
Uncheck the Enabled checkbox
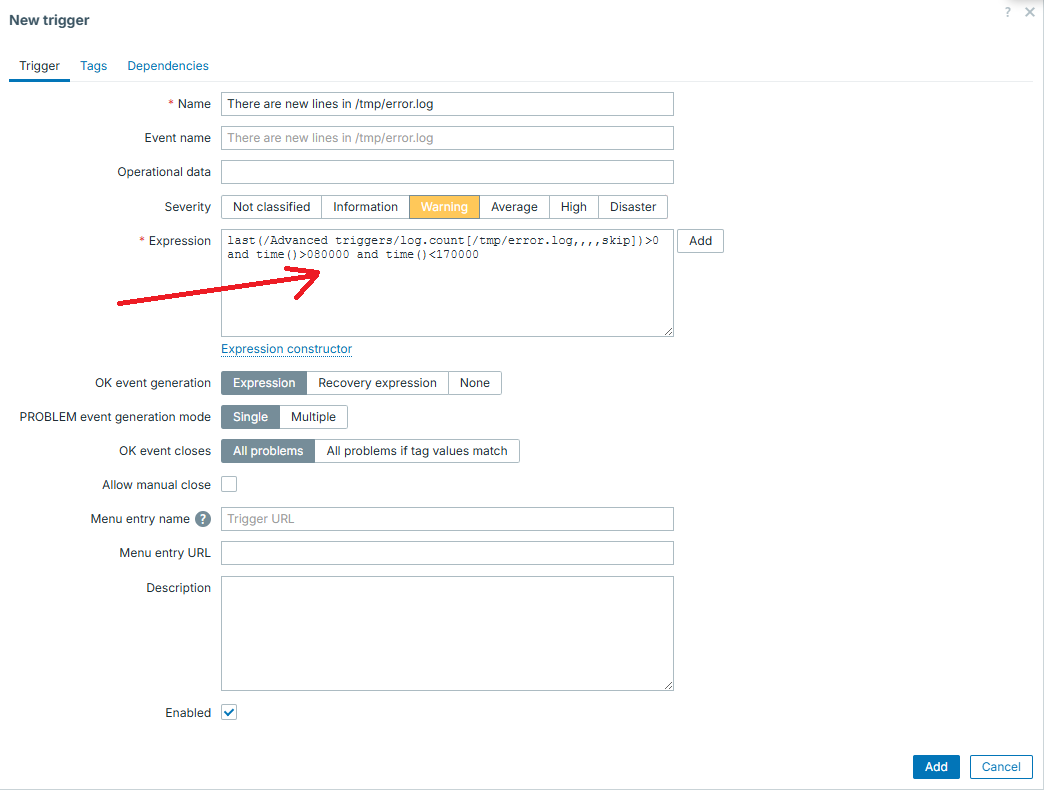click(x=229, y=713)
